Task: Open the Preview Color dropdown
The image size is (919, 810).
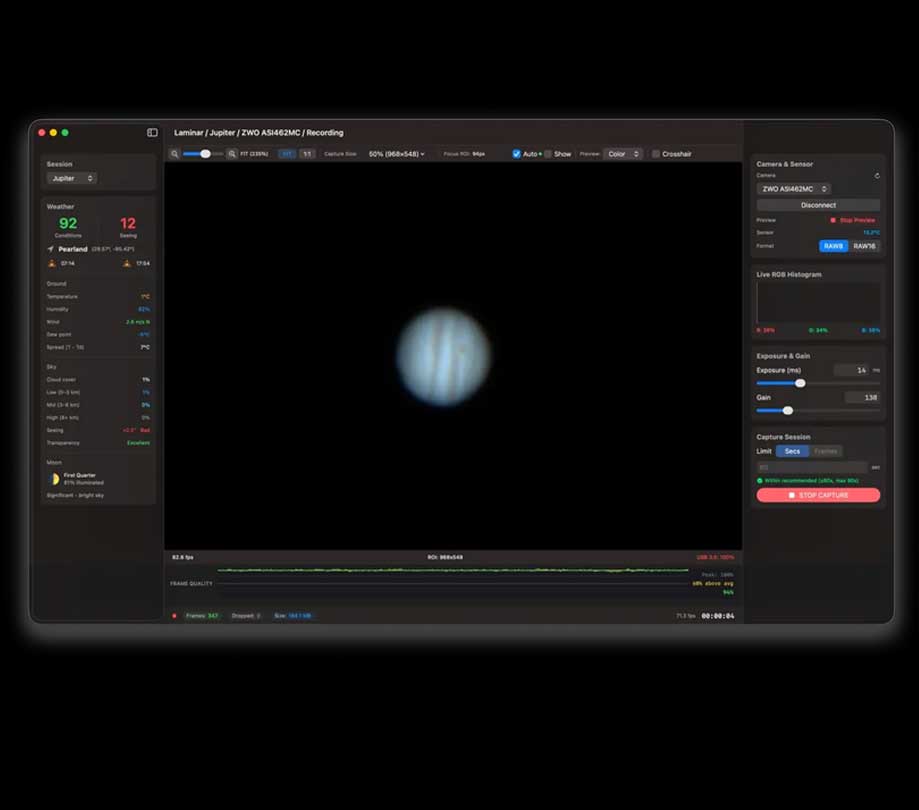Action: click(624, 154)
